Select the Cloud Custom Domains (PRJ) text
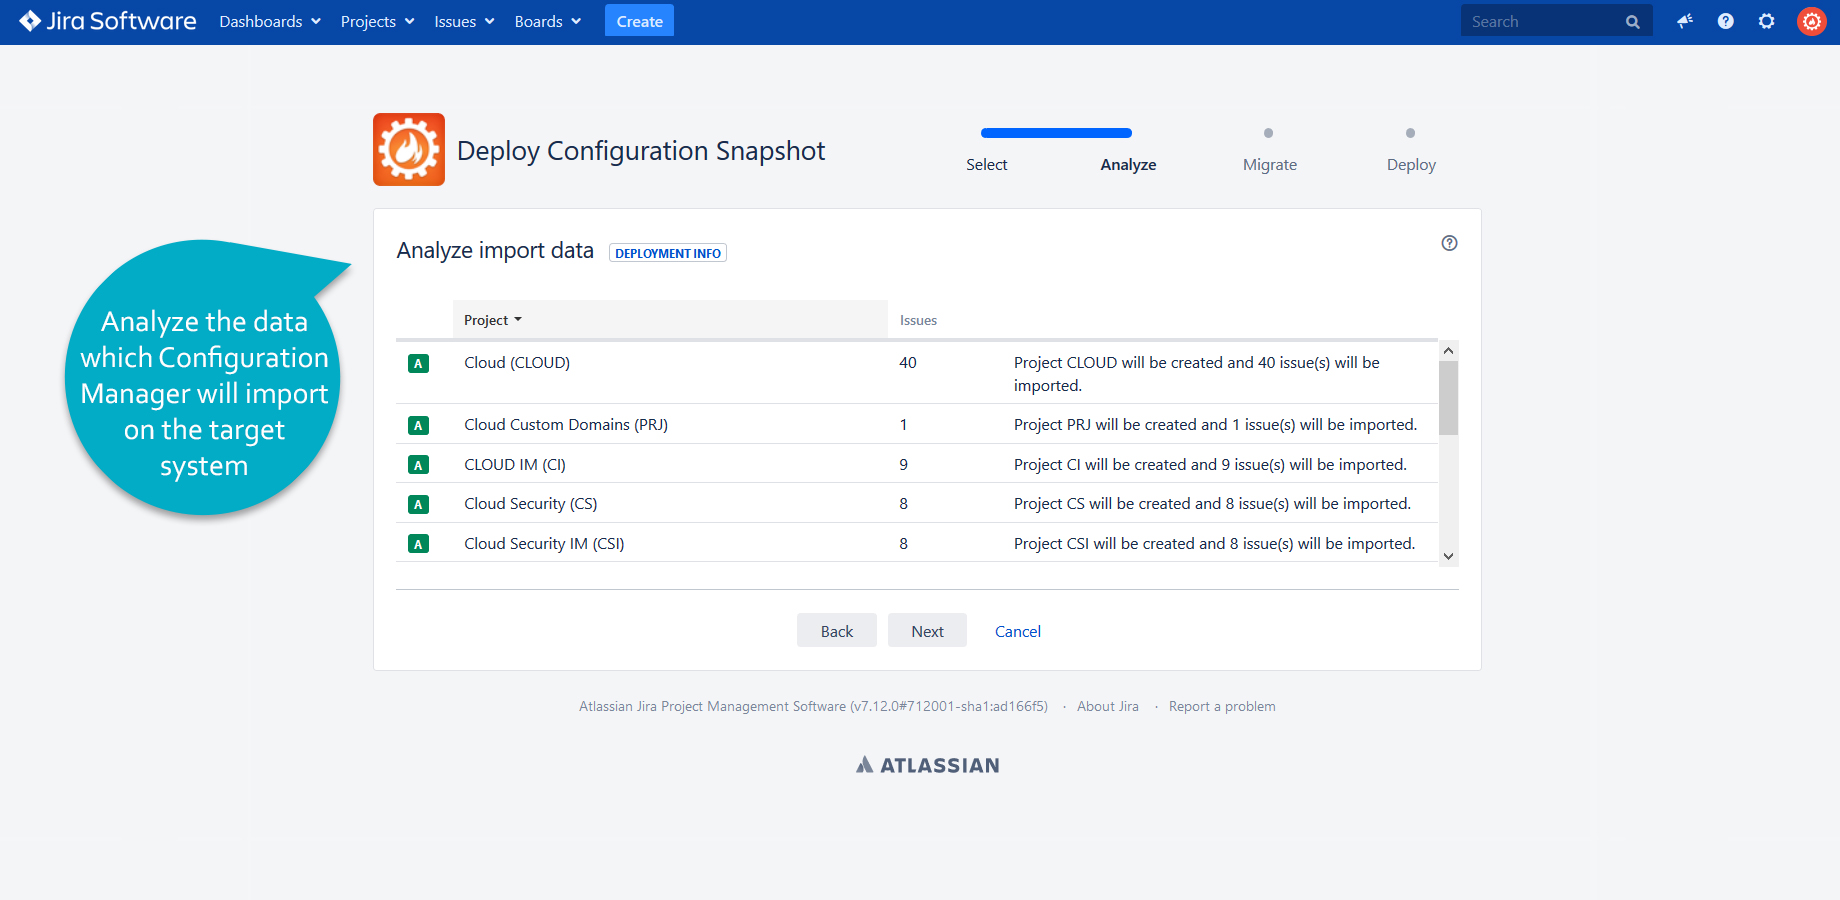The height and width of the screenshot is (900, 1840). tap(566, 425)
